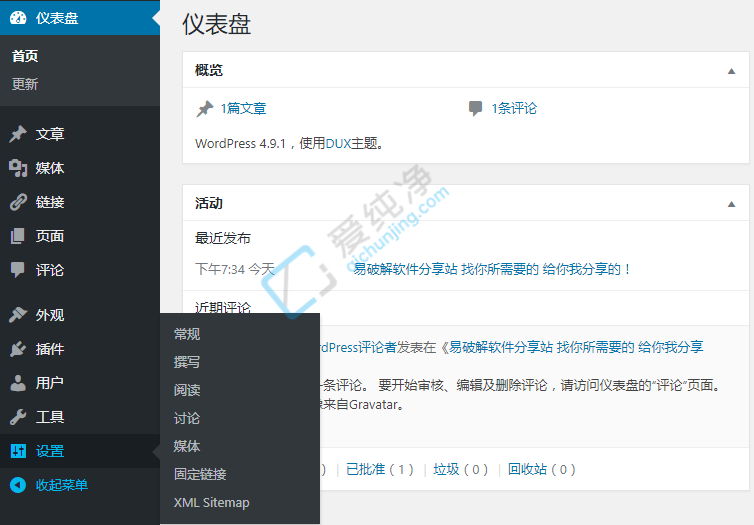Click the paintbrush icon beside 外观

coord(18,315)
